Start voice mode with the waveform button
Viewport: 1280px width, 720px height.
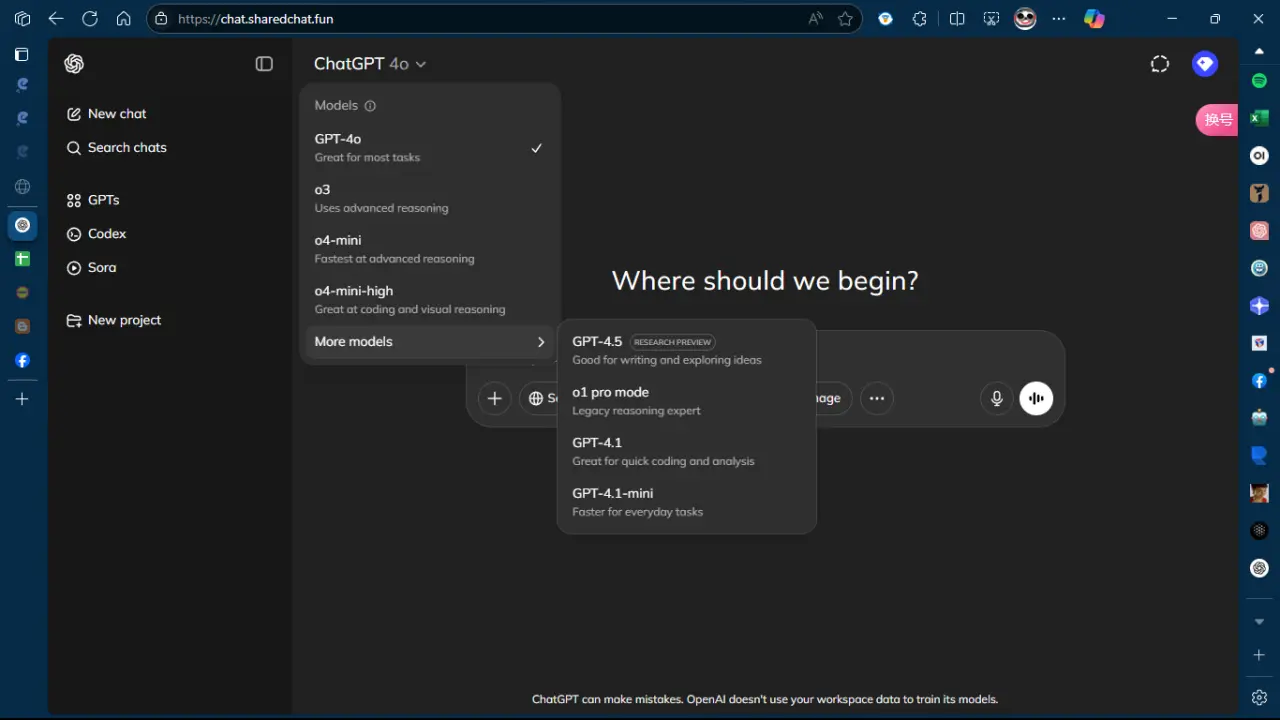pyautogui.click(x=1036, y=398)
